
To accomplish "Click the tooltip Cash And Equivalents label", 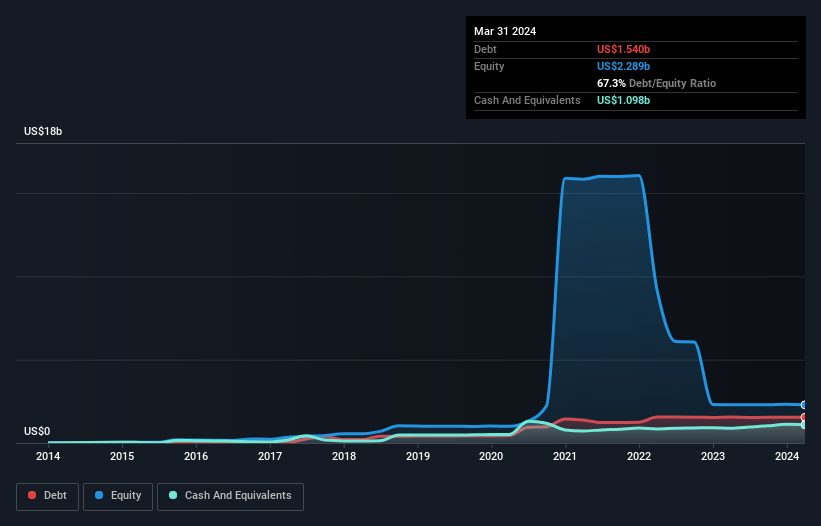I will (x=527, y=100).
